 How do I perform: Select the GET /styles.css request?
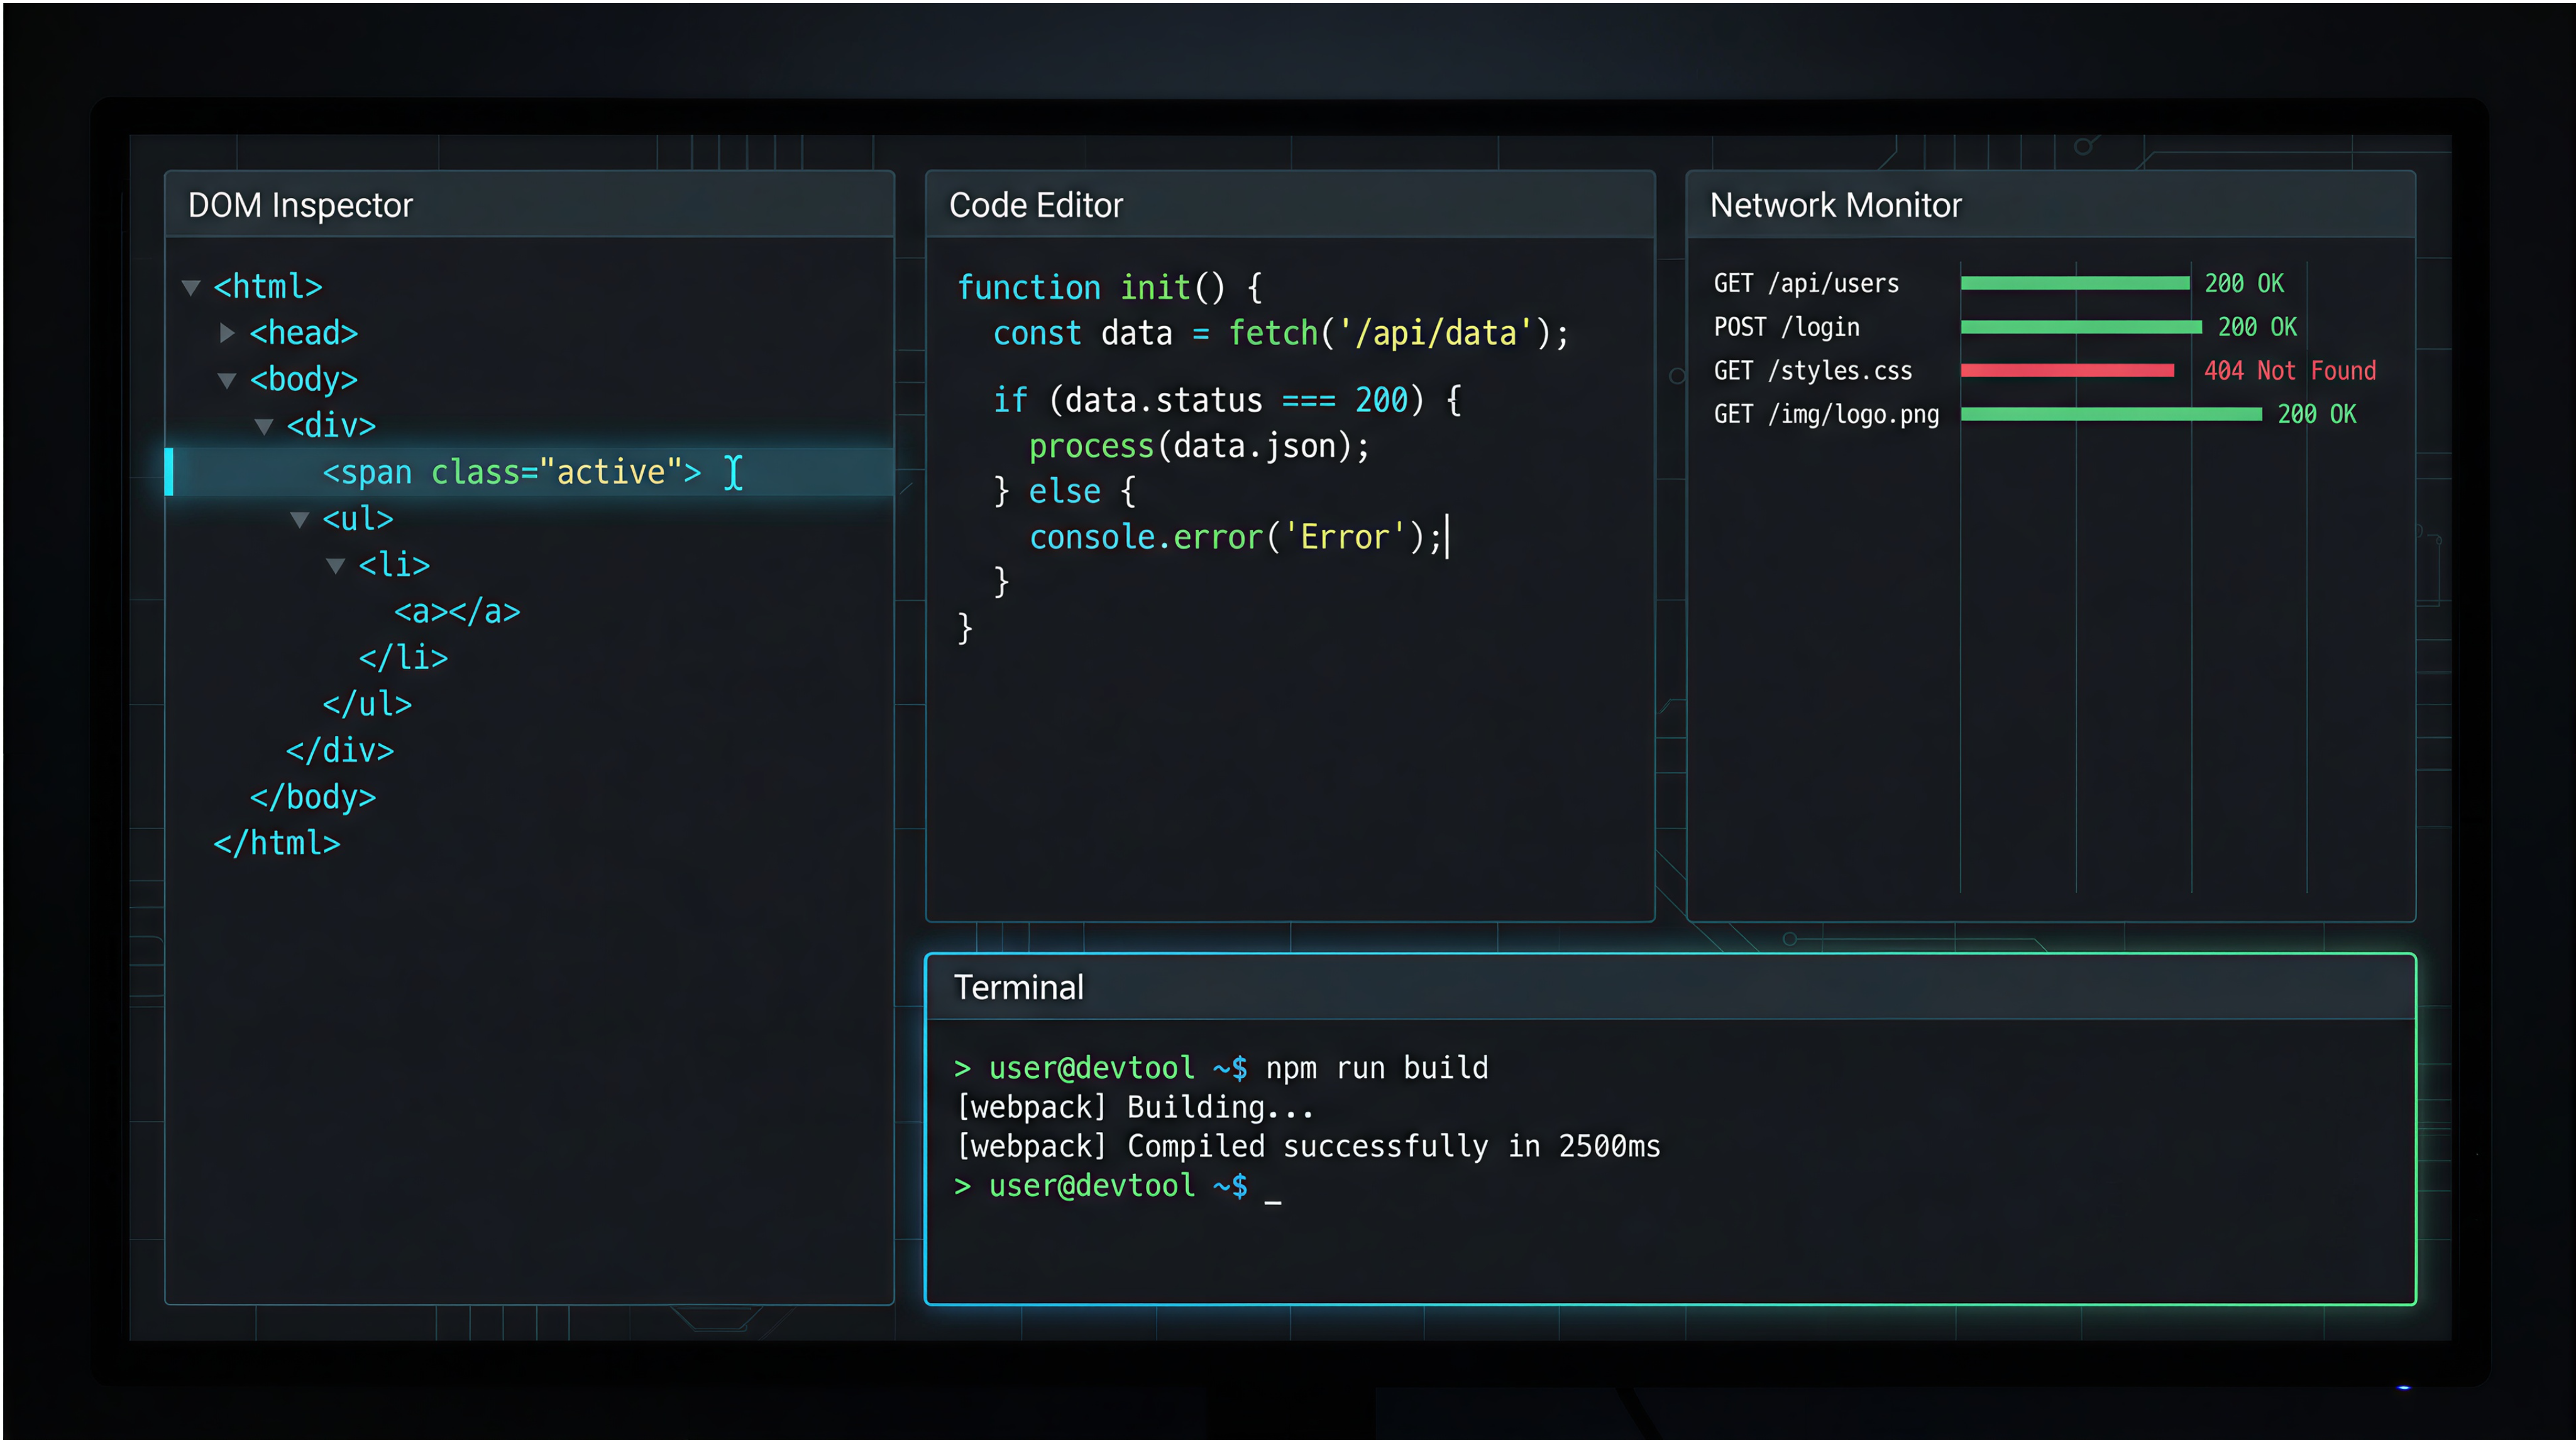click(1813, 371)
